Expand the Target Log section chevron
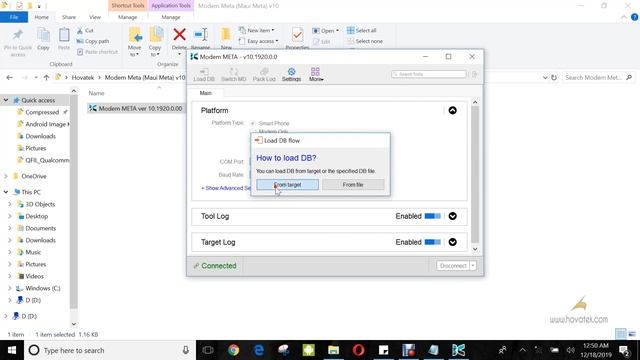The height and width of the screenshot is (360, 640). 453,242
